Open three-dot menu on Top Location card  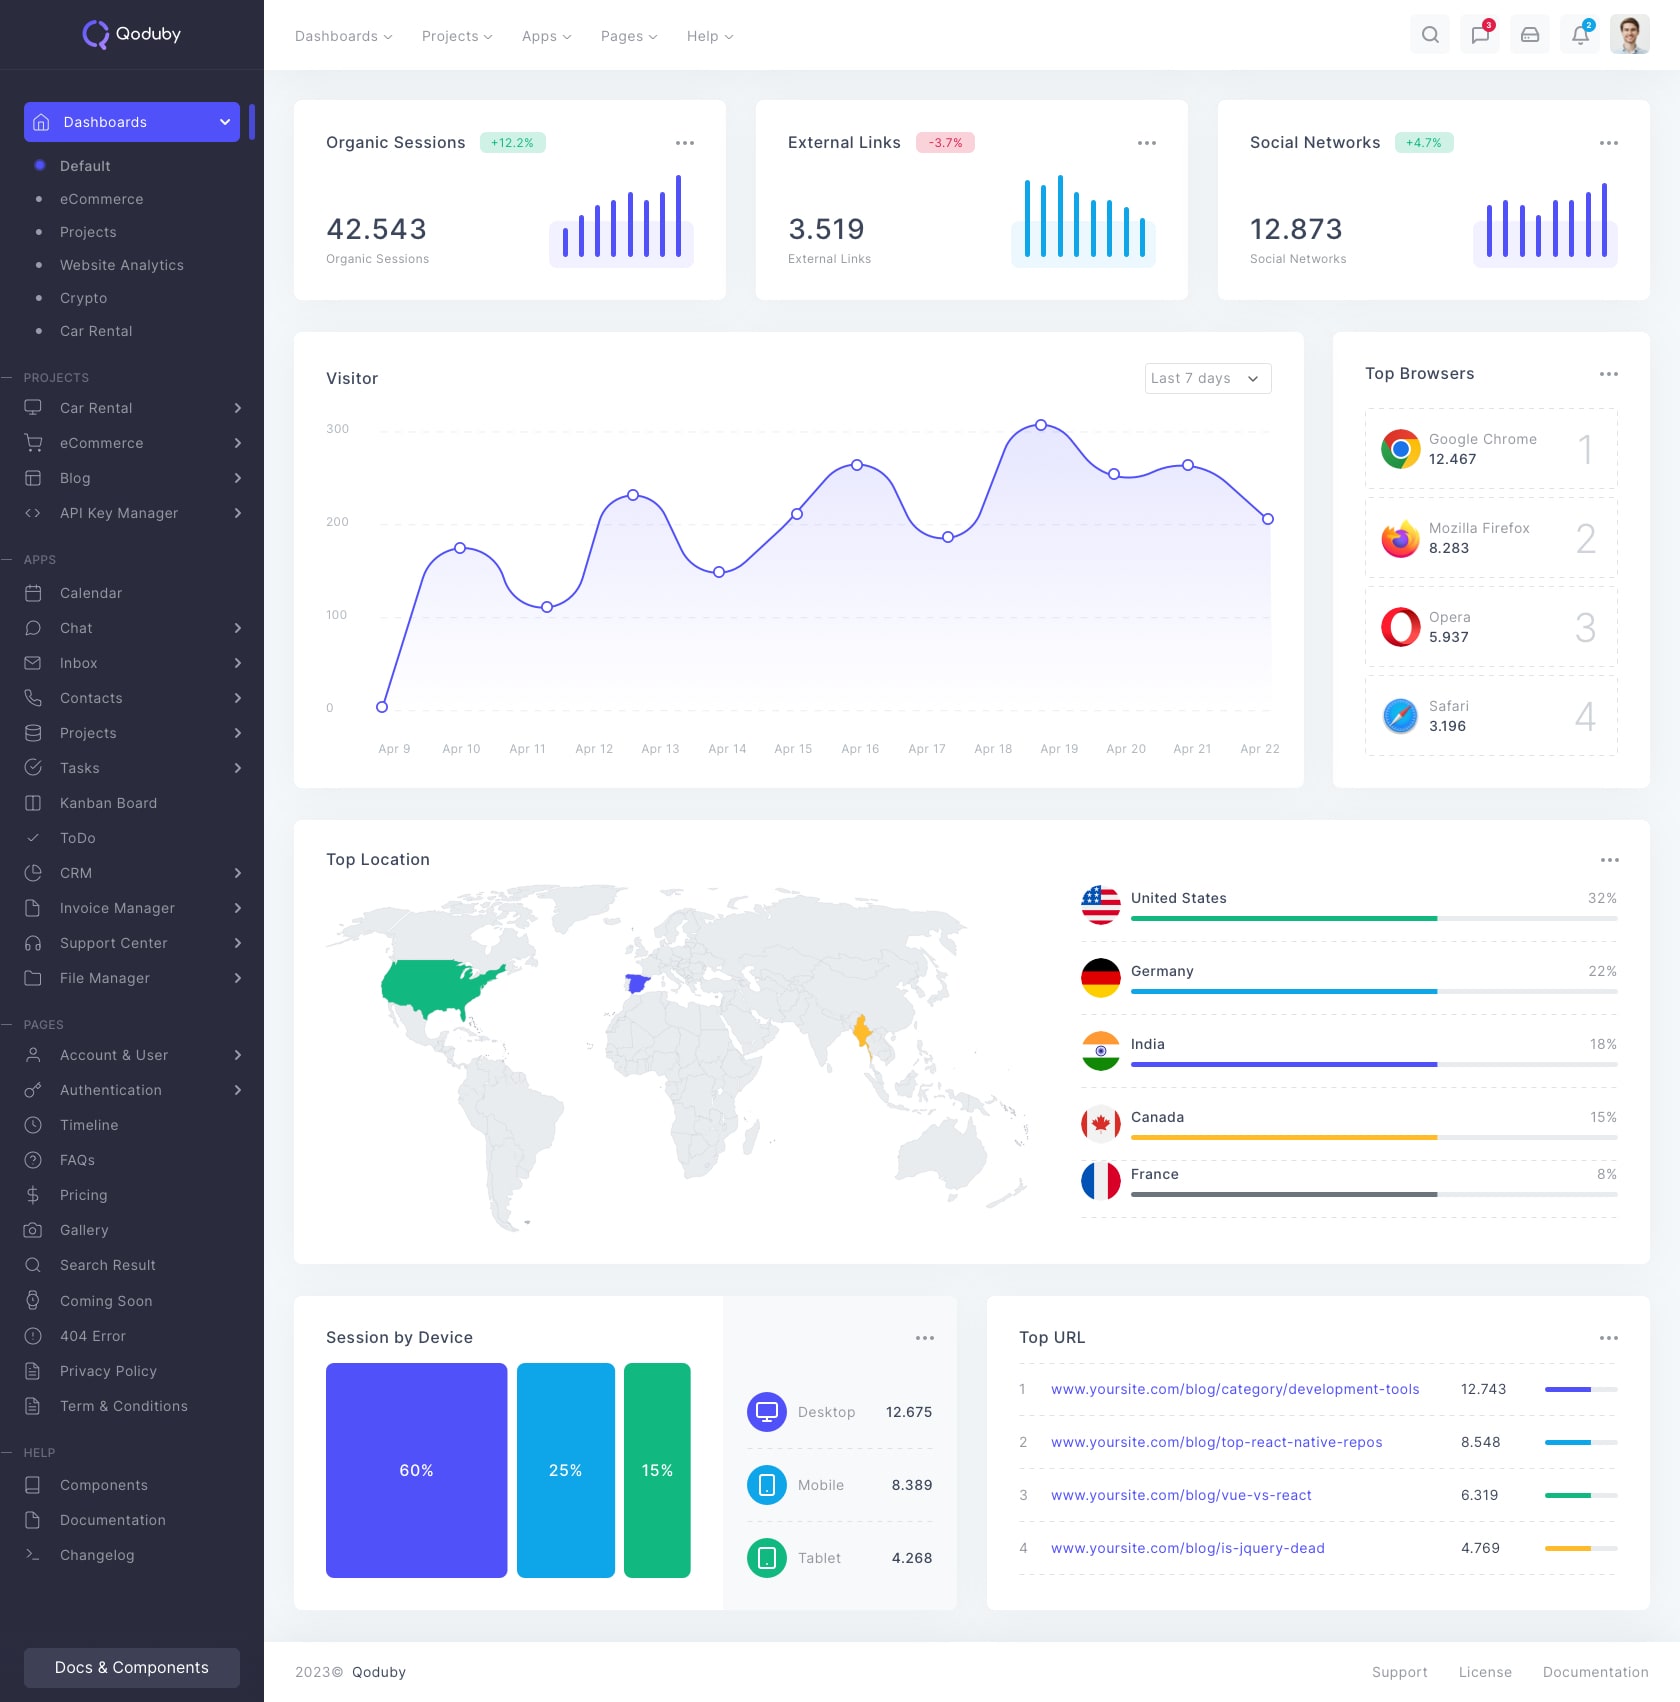pos(1609,860)
